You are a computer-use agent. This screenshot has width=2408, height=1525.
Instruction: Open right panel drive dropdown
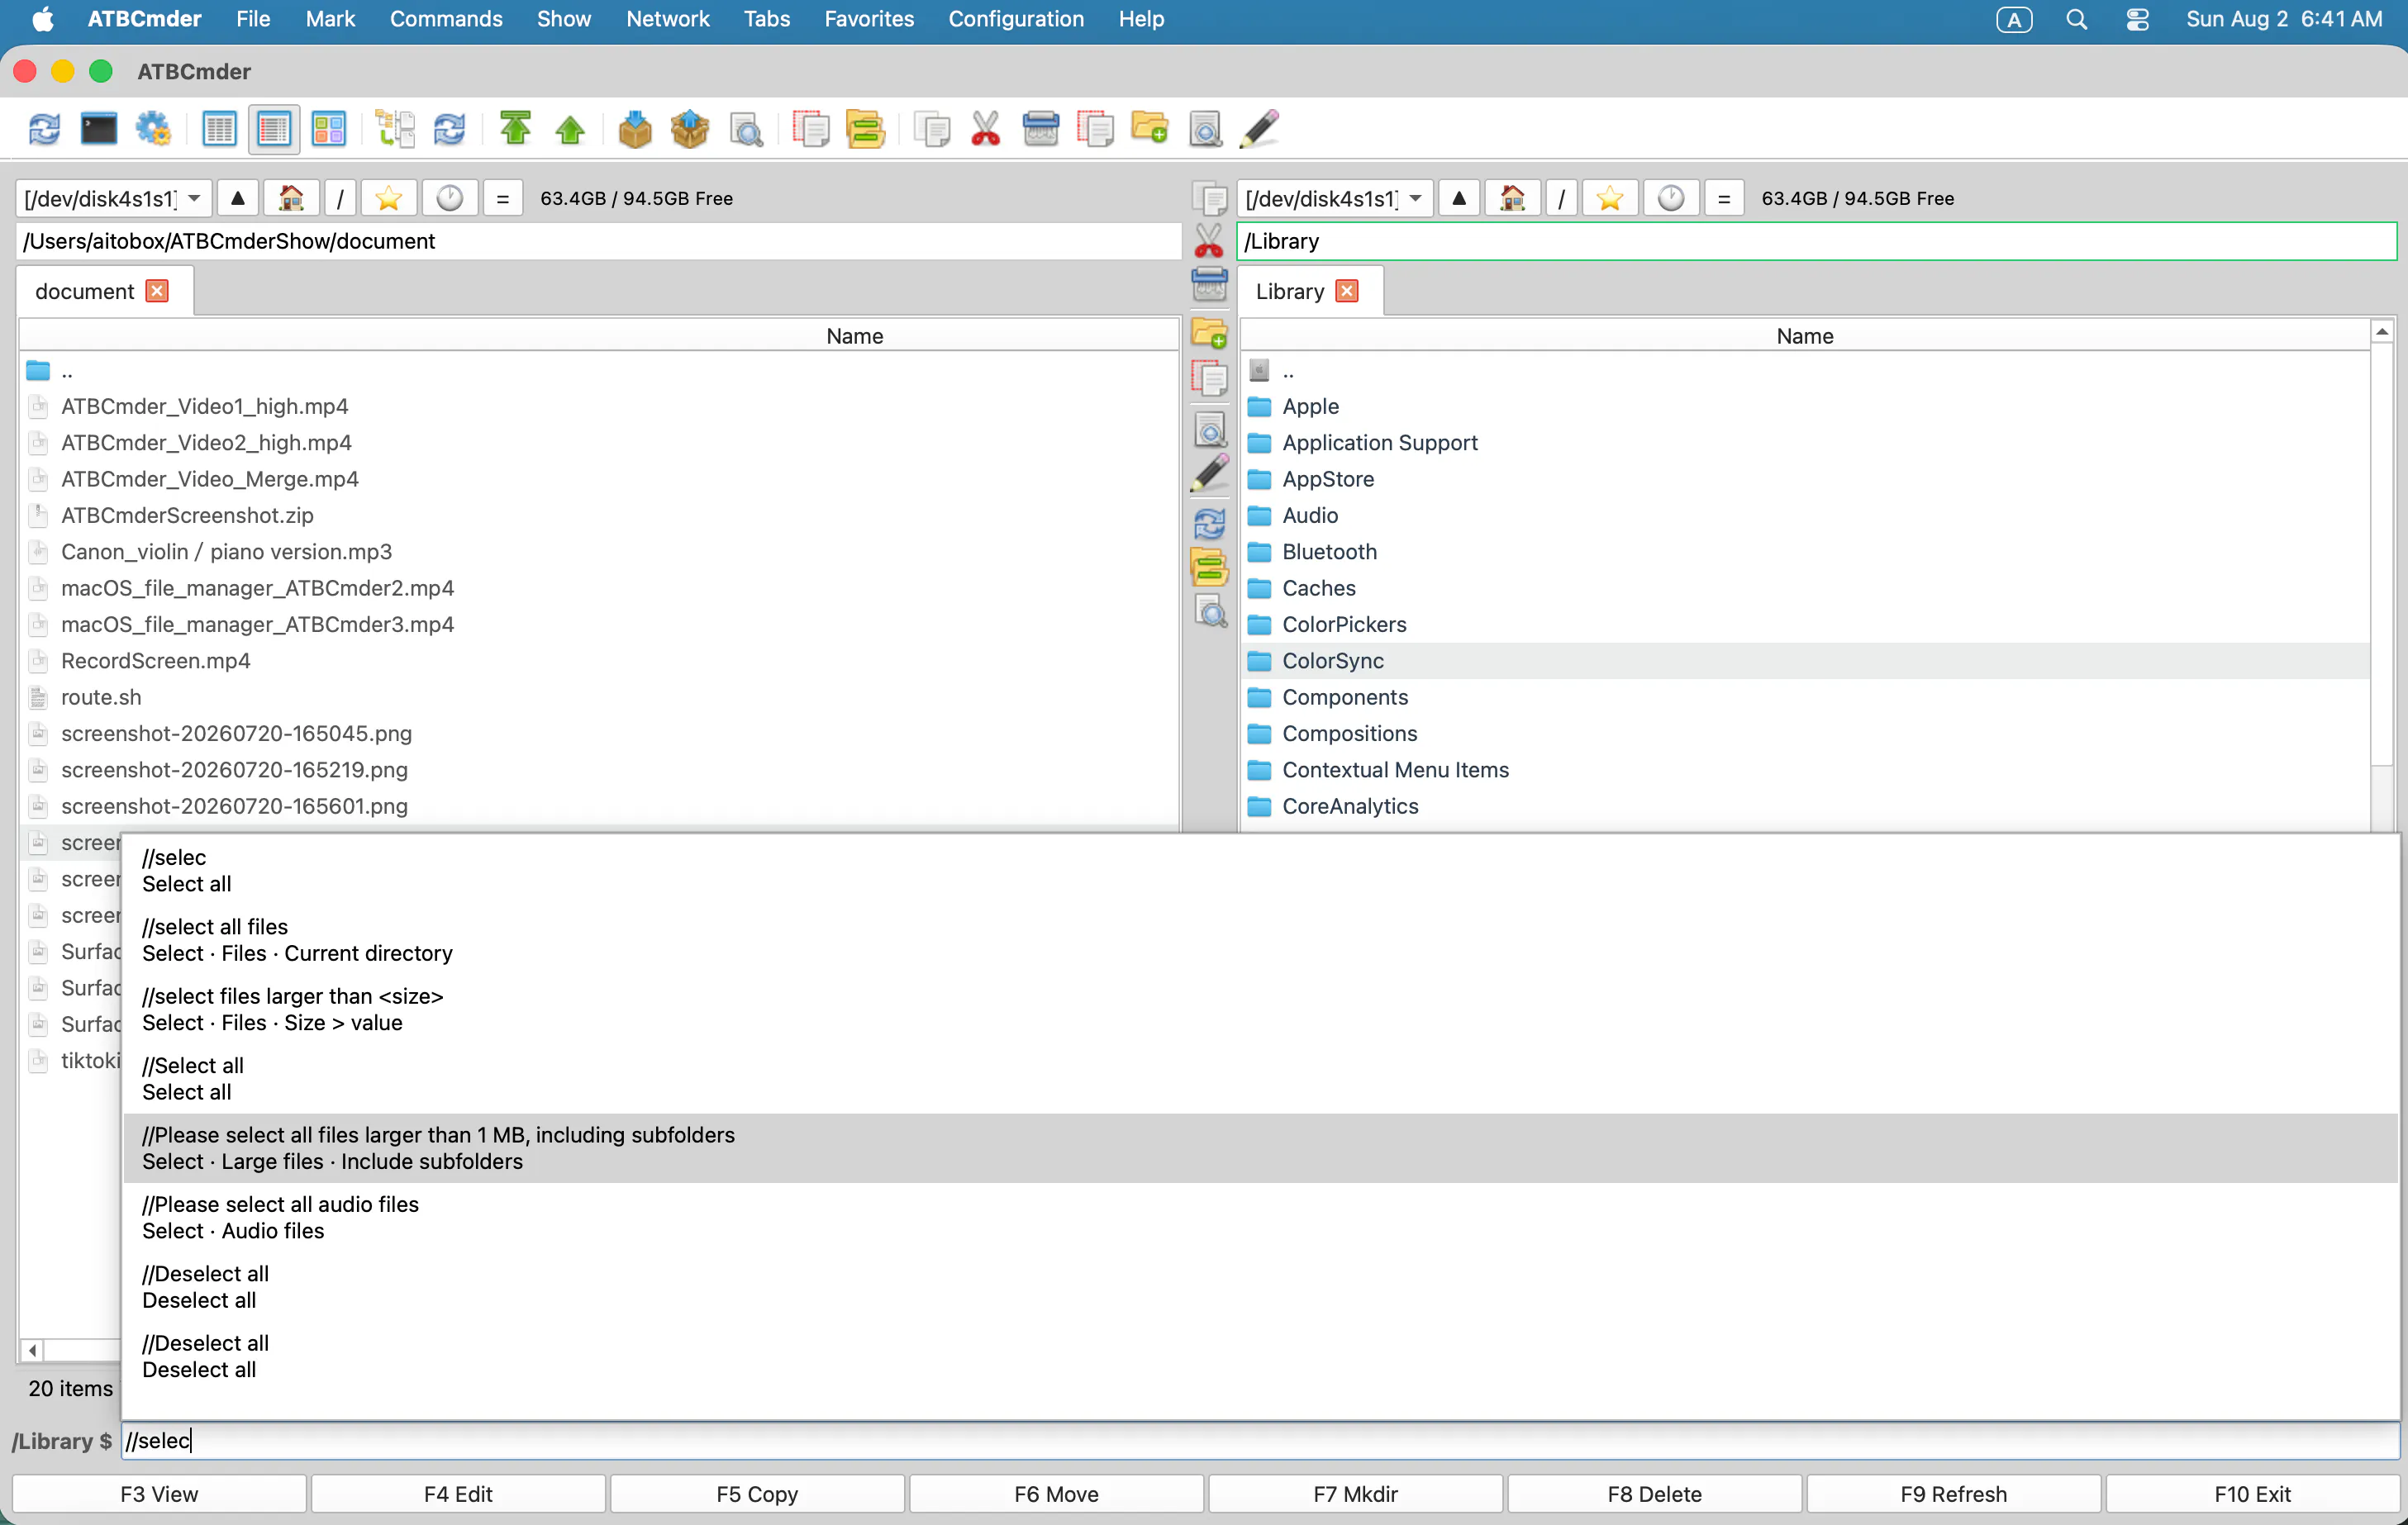(1334, 198)
